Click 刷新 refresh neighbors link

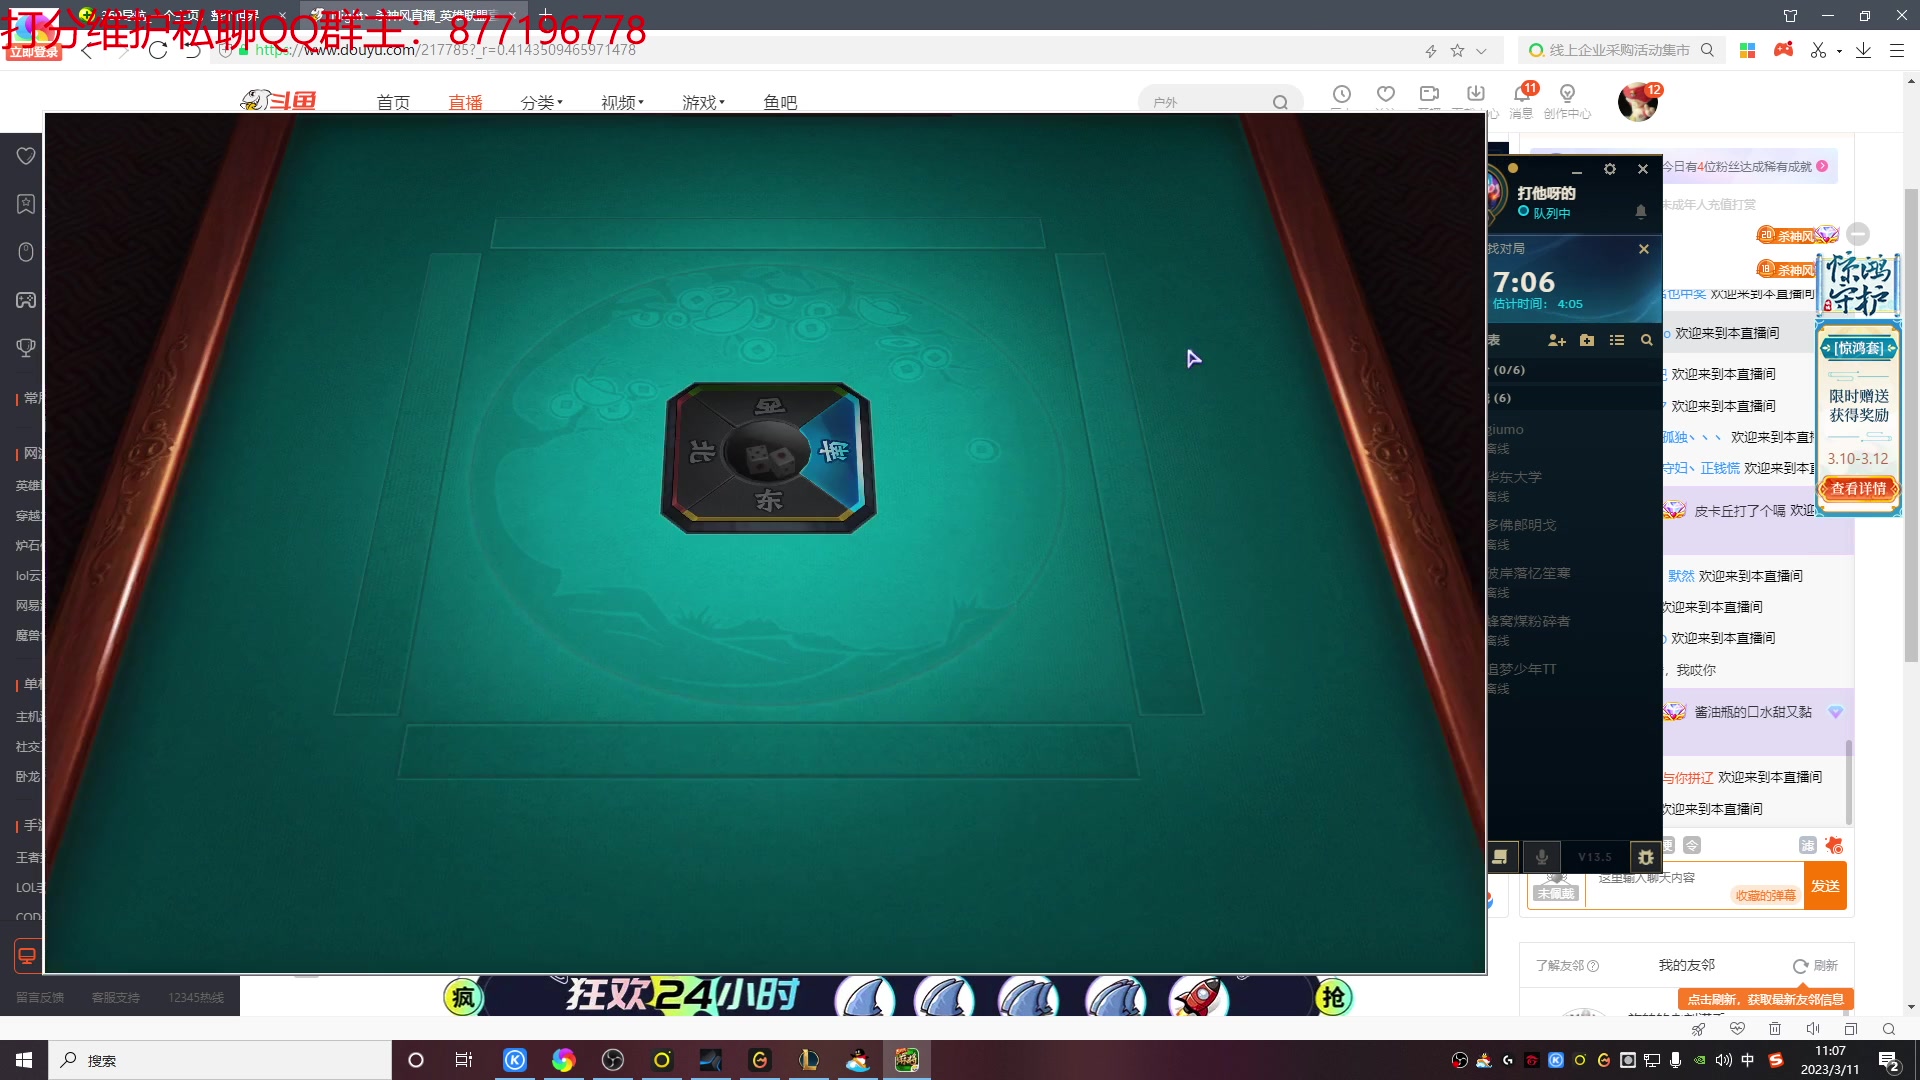[x=1816, y=965]
